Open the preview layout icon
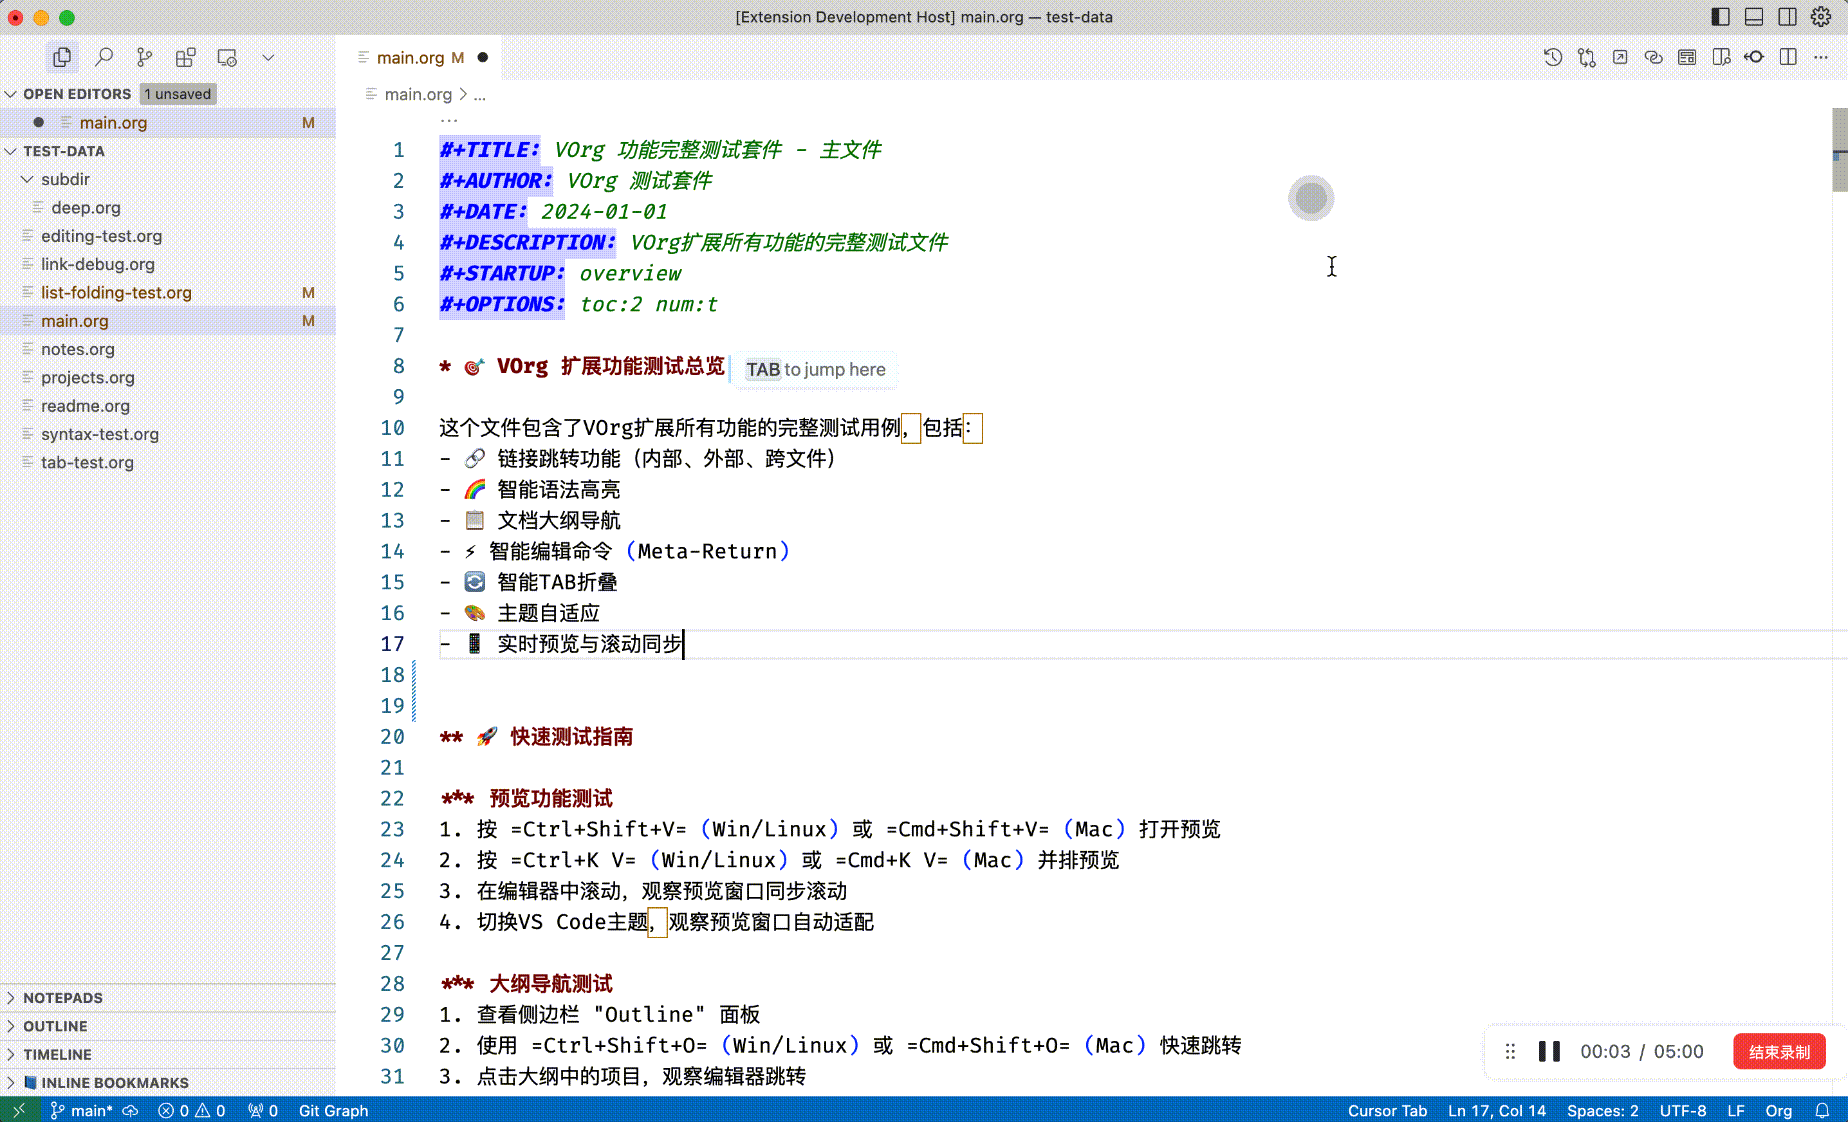Image resolution: width=1848 pixels, height=1122 pixels. 1687,57
